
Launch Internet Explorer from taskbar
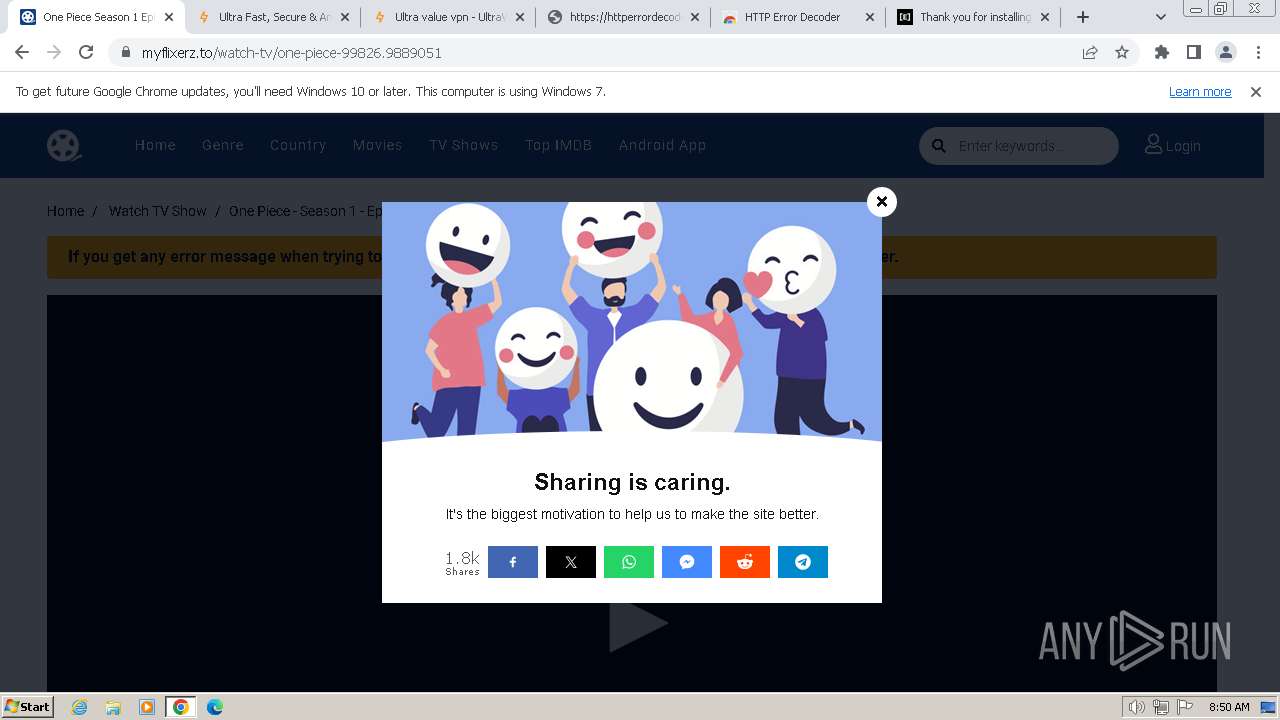point(80,707)
